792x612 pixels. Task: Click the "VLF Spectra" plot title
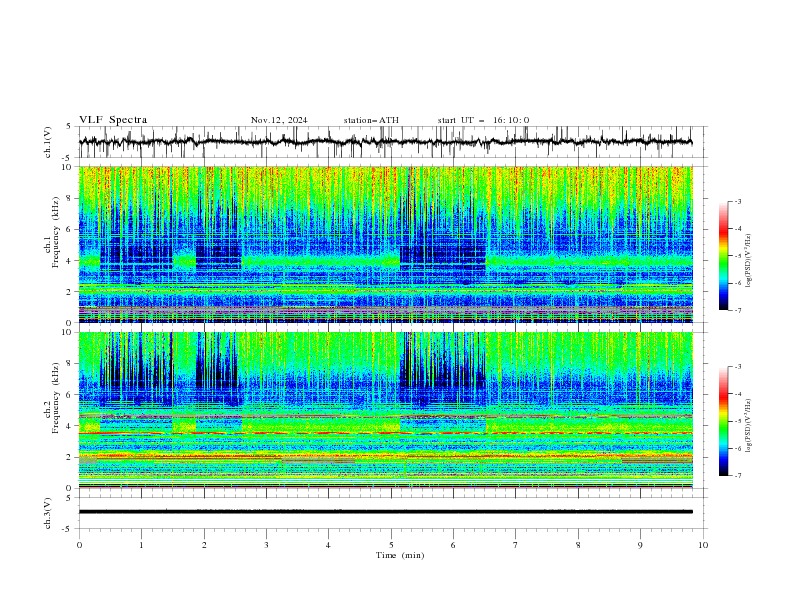click(x=113, y=120)
